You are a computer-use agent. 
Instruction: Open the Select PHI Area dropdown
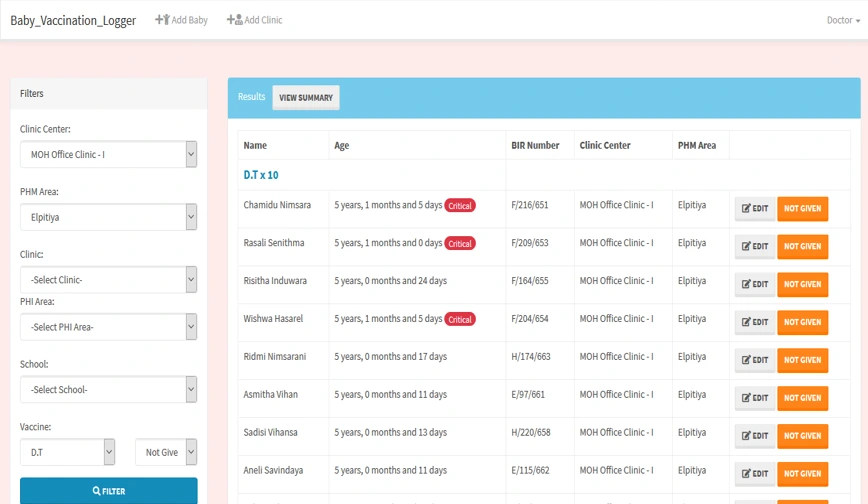(x=108, y=327)
